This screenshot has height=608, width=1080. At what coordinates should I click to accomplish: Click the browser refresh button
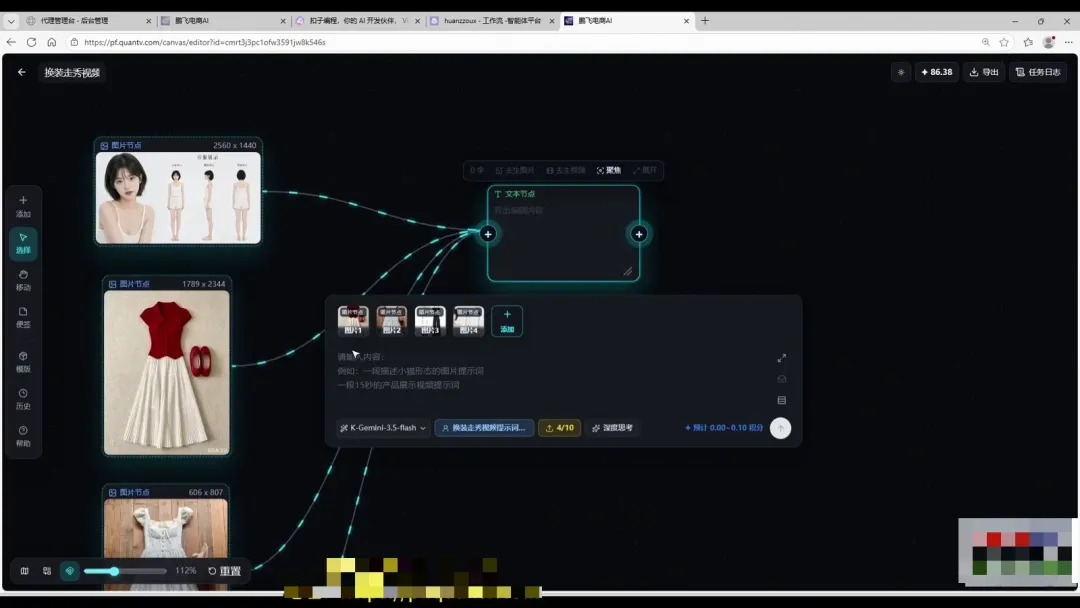coord(31,42)
